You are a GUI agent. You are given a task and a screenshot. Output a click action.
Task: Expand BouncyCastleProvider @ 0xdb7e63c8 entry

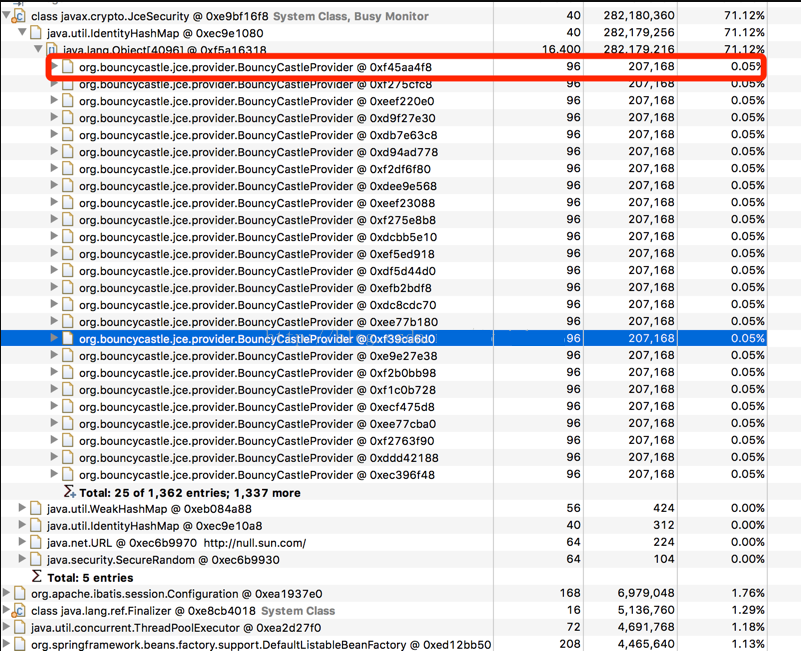tap(54, 134)
